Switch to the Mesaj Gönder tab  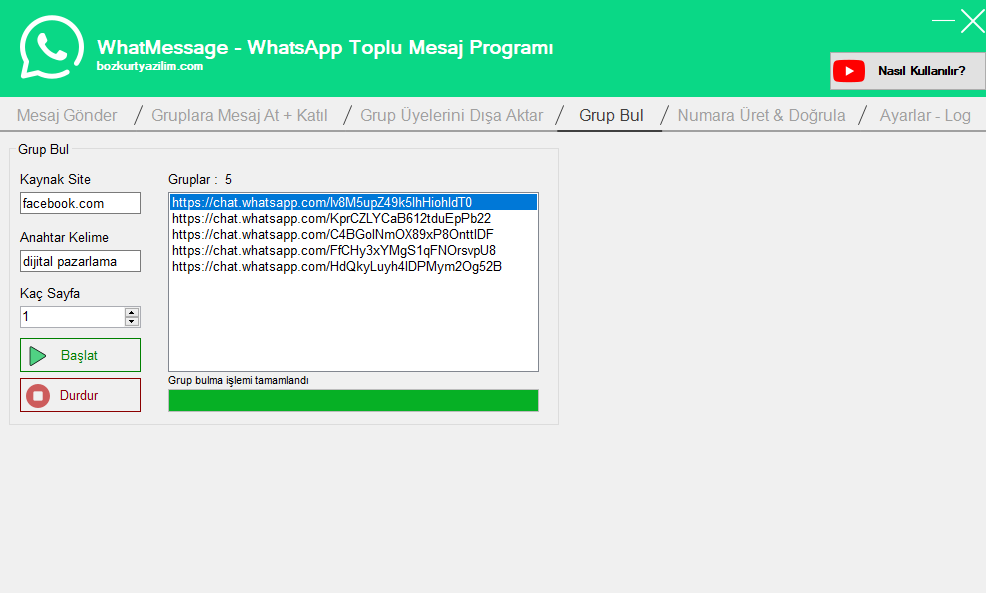[67, 116]
